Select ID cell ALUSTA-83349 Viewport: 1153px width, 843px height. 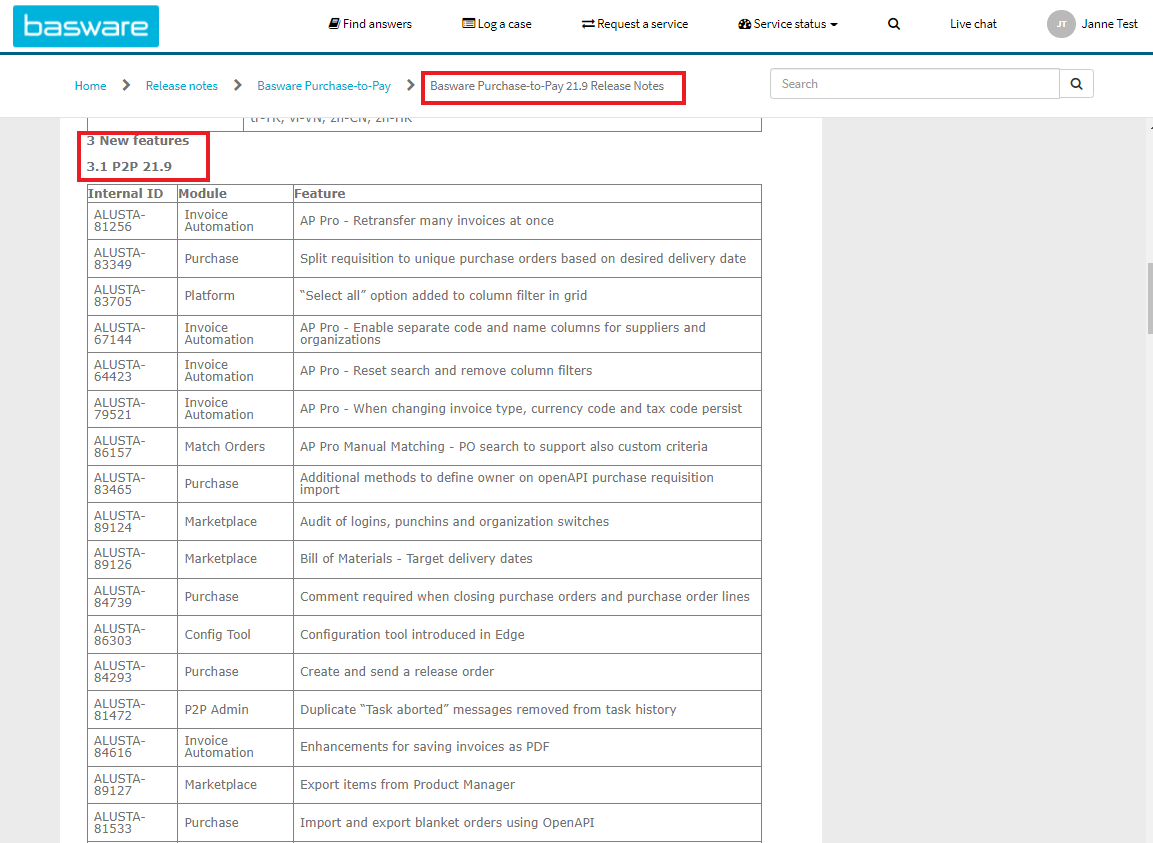click(132, 258)
